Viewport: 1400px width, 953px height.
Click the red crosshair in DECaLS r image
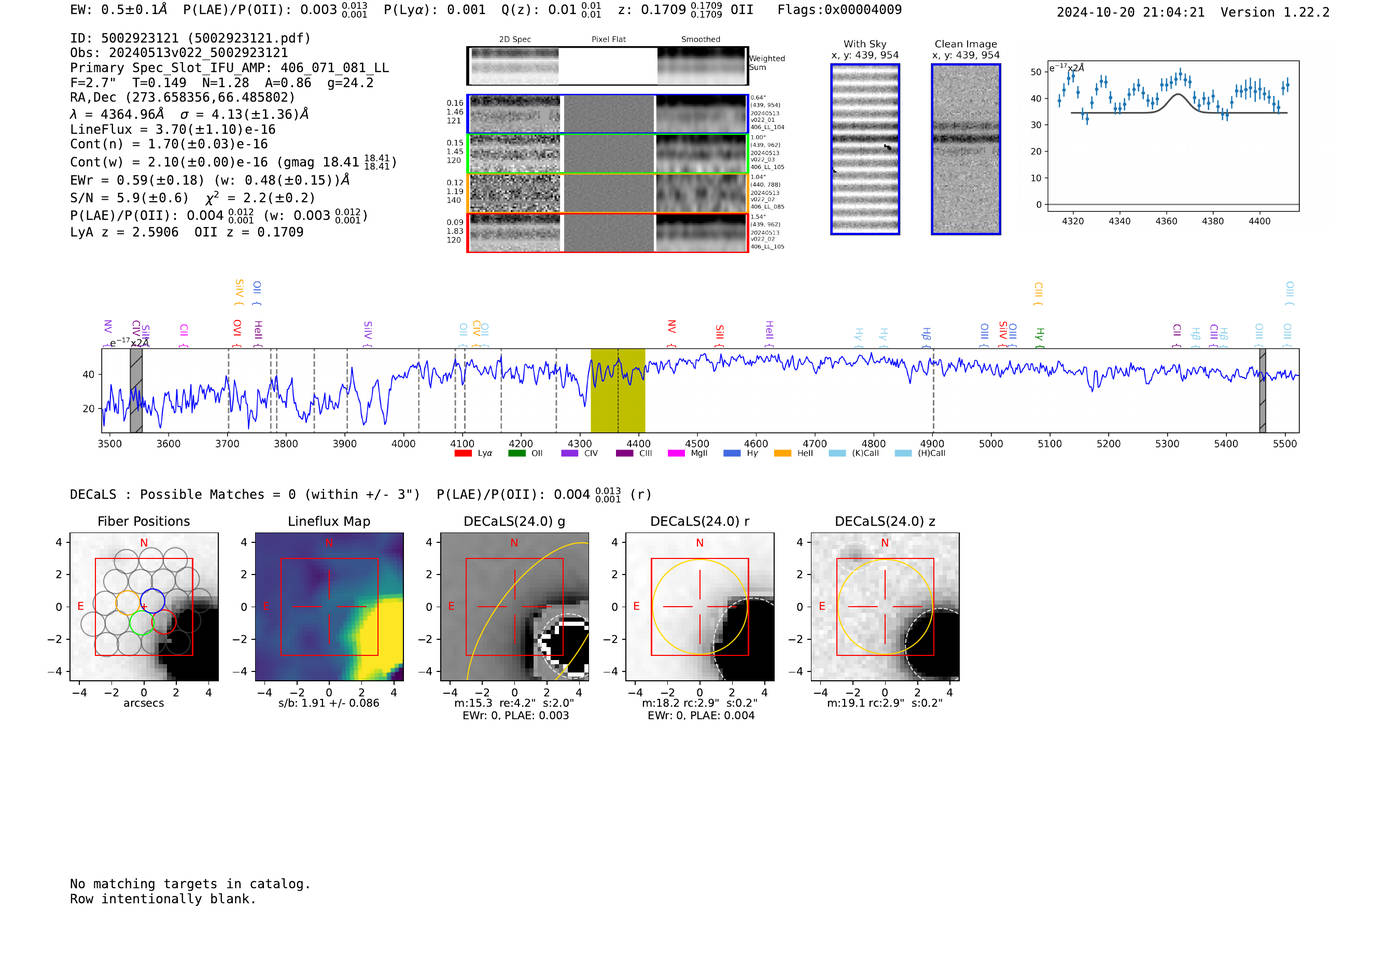click(699, 606)
